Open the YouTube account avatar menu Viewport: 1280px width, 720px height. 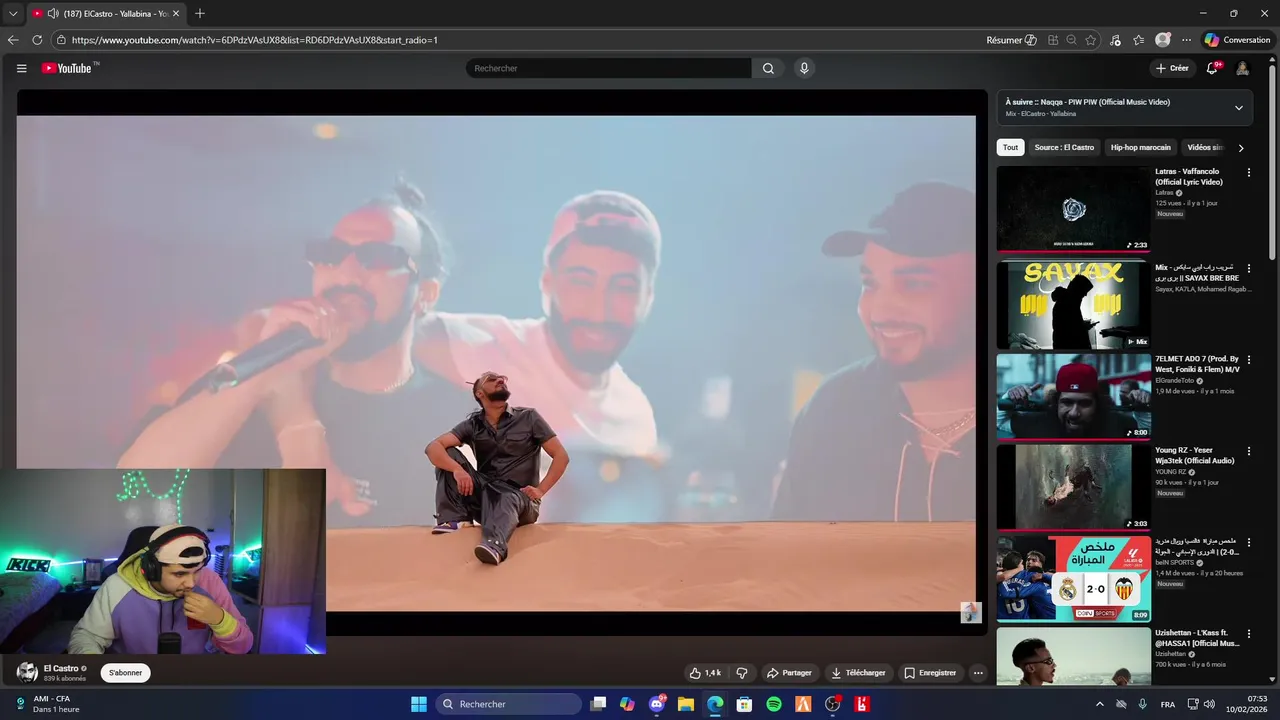[x=1242, y=68]
